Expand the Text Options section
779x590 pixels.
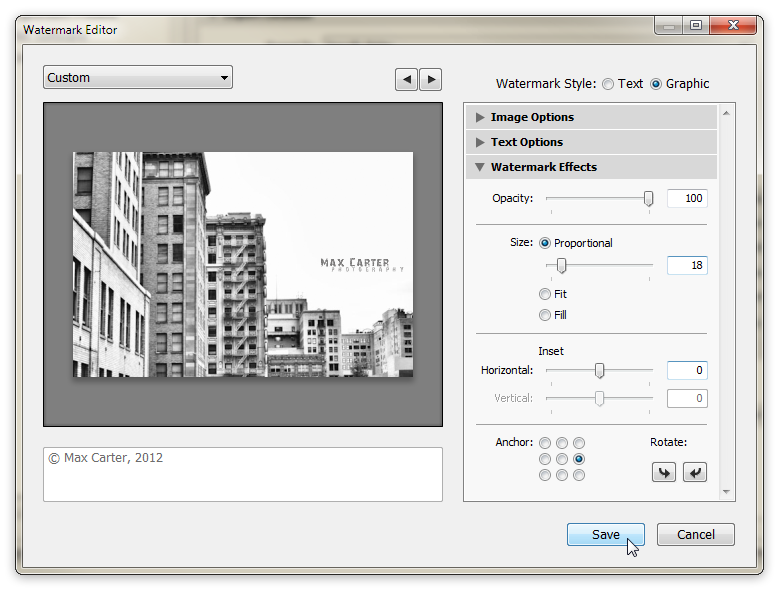591,142
